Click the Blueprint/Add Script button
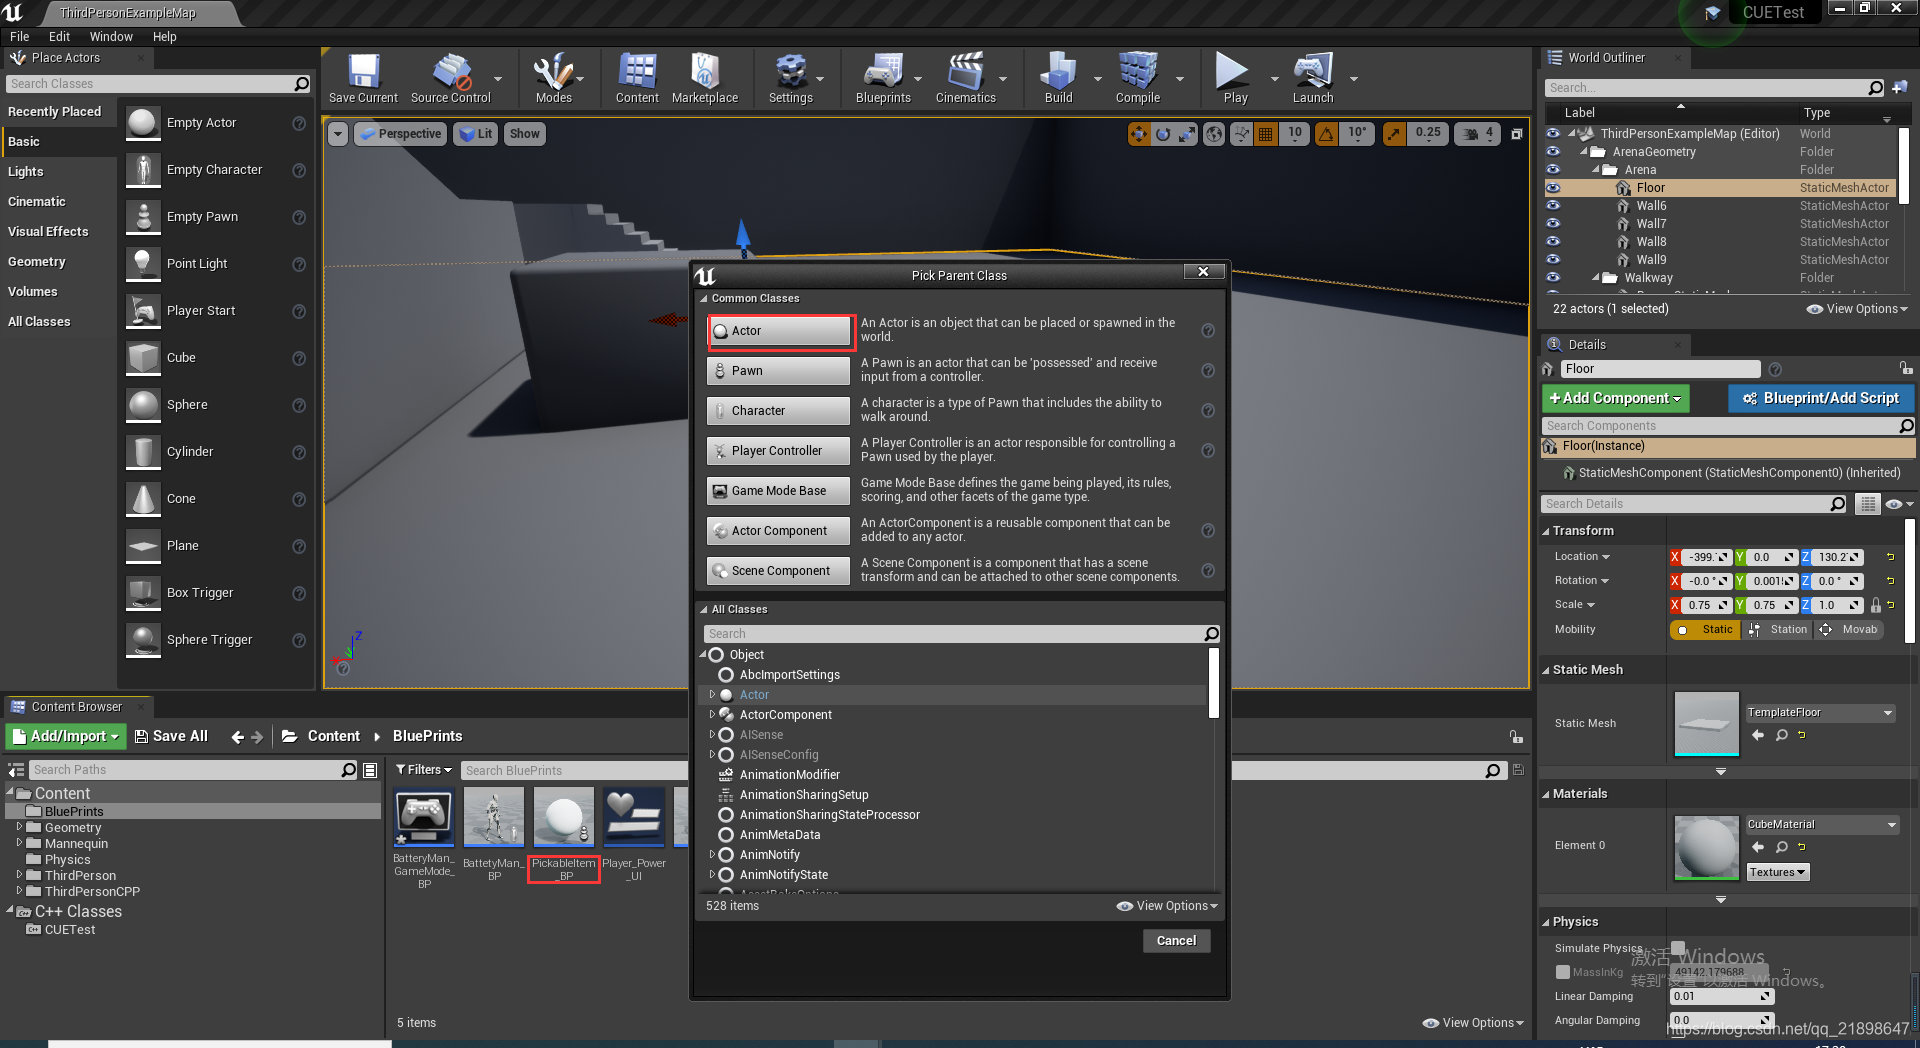 (1820, 398)
